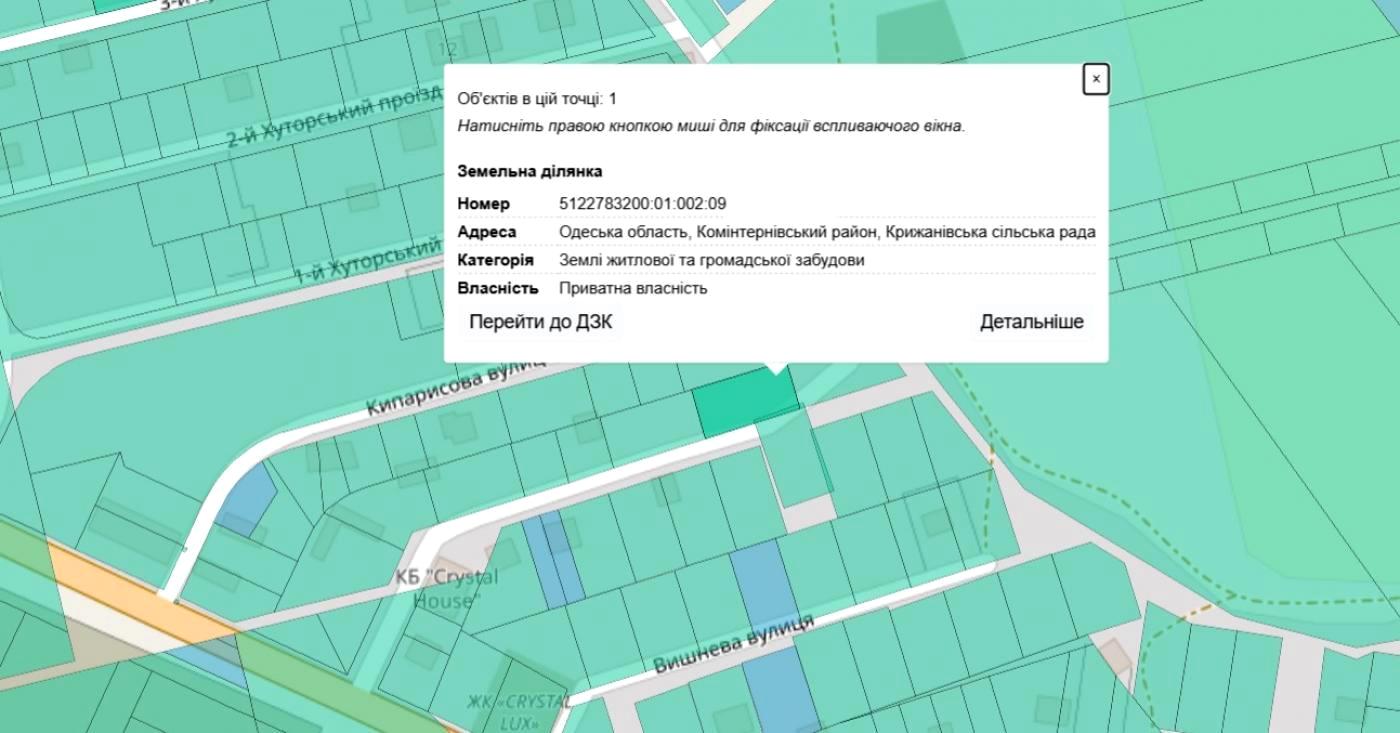This screenshot has height=733, width=1400.
Task: Click the "Вишнева вулиця" street label
Action: 732,645
